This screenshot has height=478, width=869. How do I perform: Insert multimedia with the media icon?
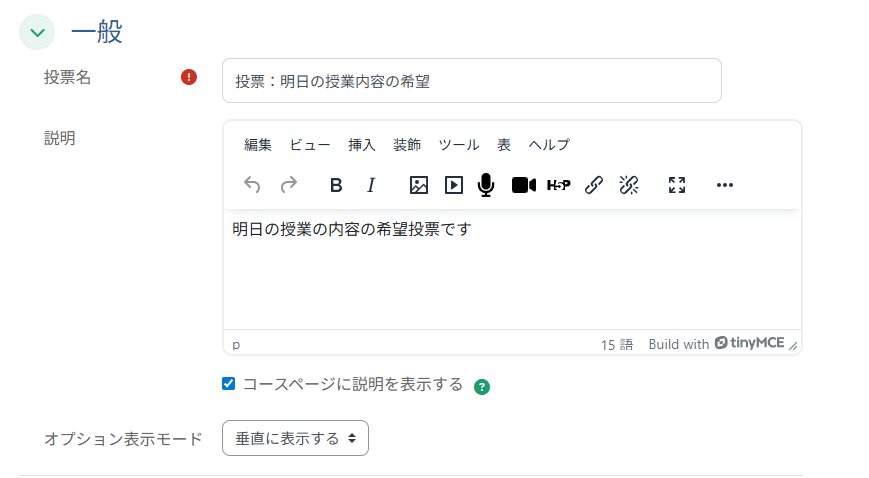[x=454, y=185]
